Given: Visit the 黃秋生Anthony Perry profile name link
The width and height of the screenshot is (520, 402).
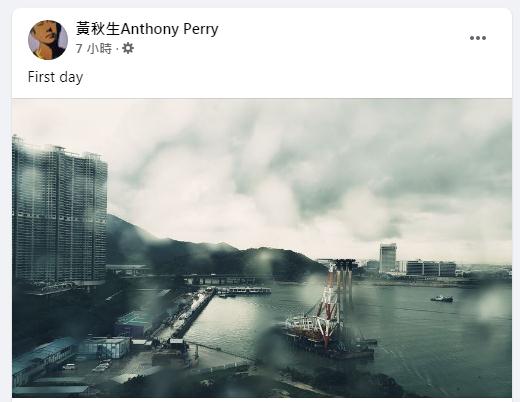Looking at the screenshot, I should (x=147, y=29).
